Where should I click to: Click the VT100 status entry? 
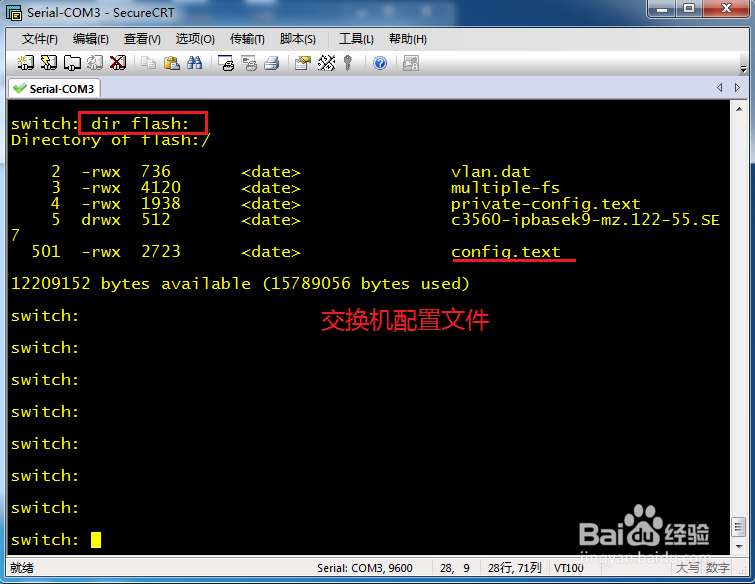click(x=569, y=568)
